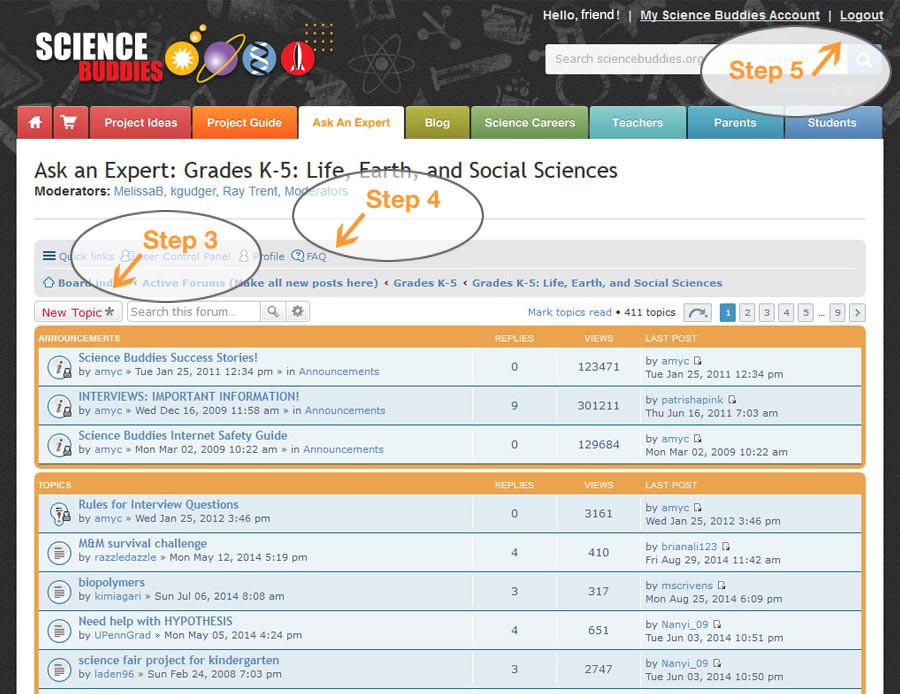This screenshot has width=900, height=694.
Task: Open author laden96 profile
Action: point(114,674)
